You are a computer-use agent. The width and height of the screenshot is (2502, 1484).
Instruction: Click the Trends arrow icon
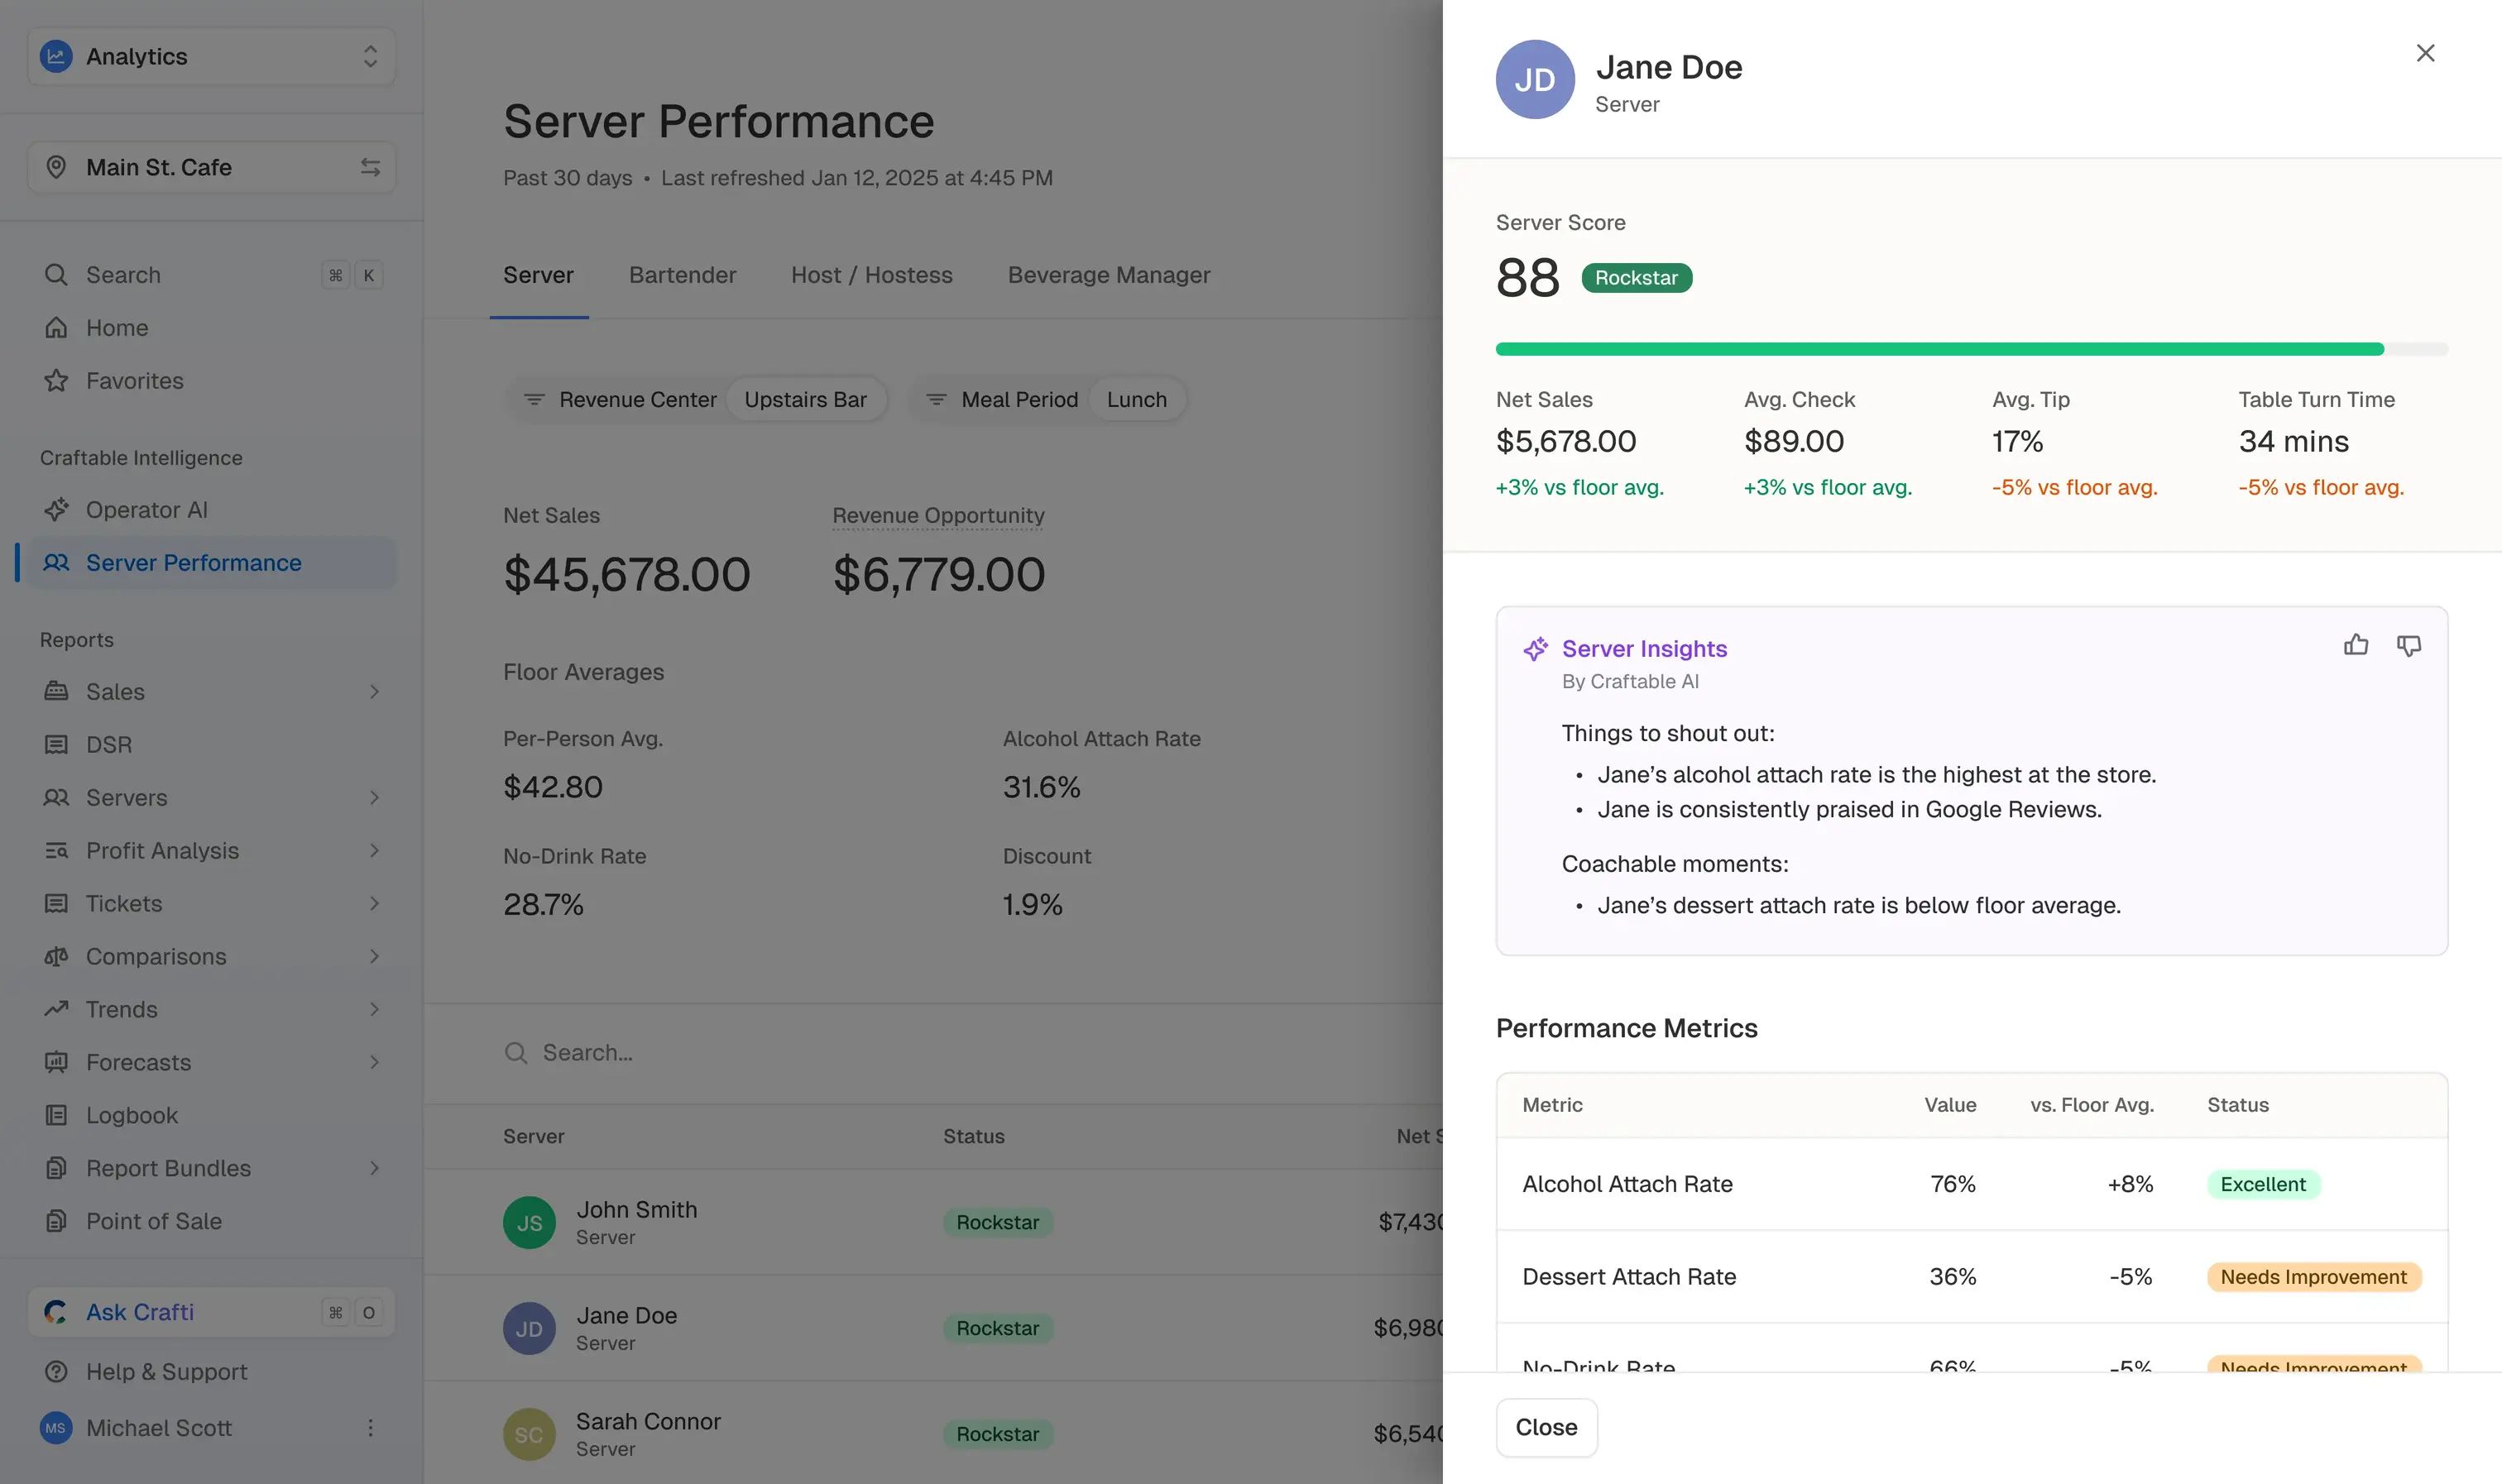point(56,1009)
